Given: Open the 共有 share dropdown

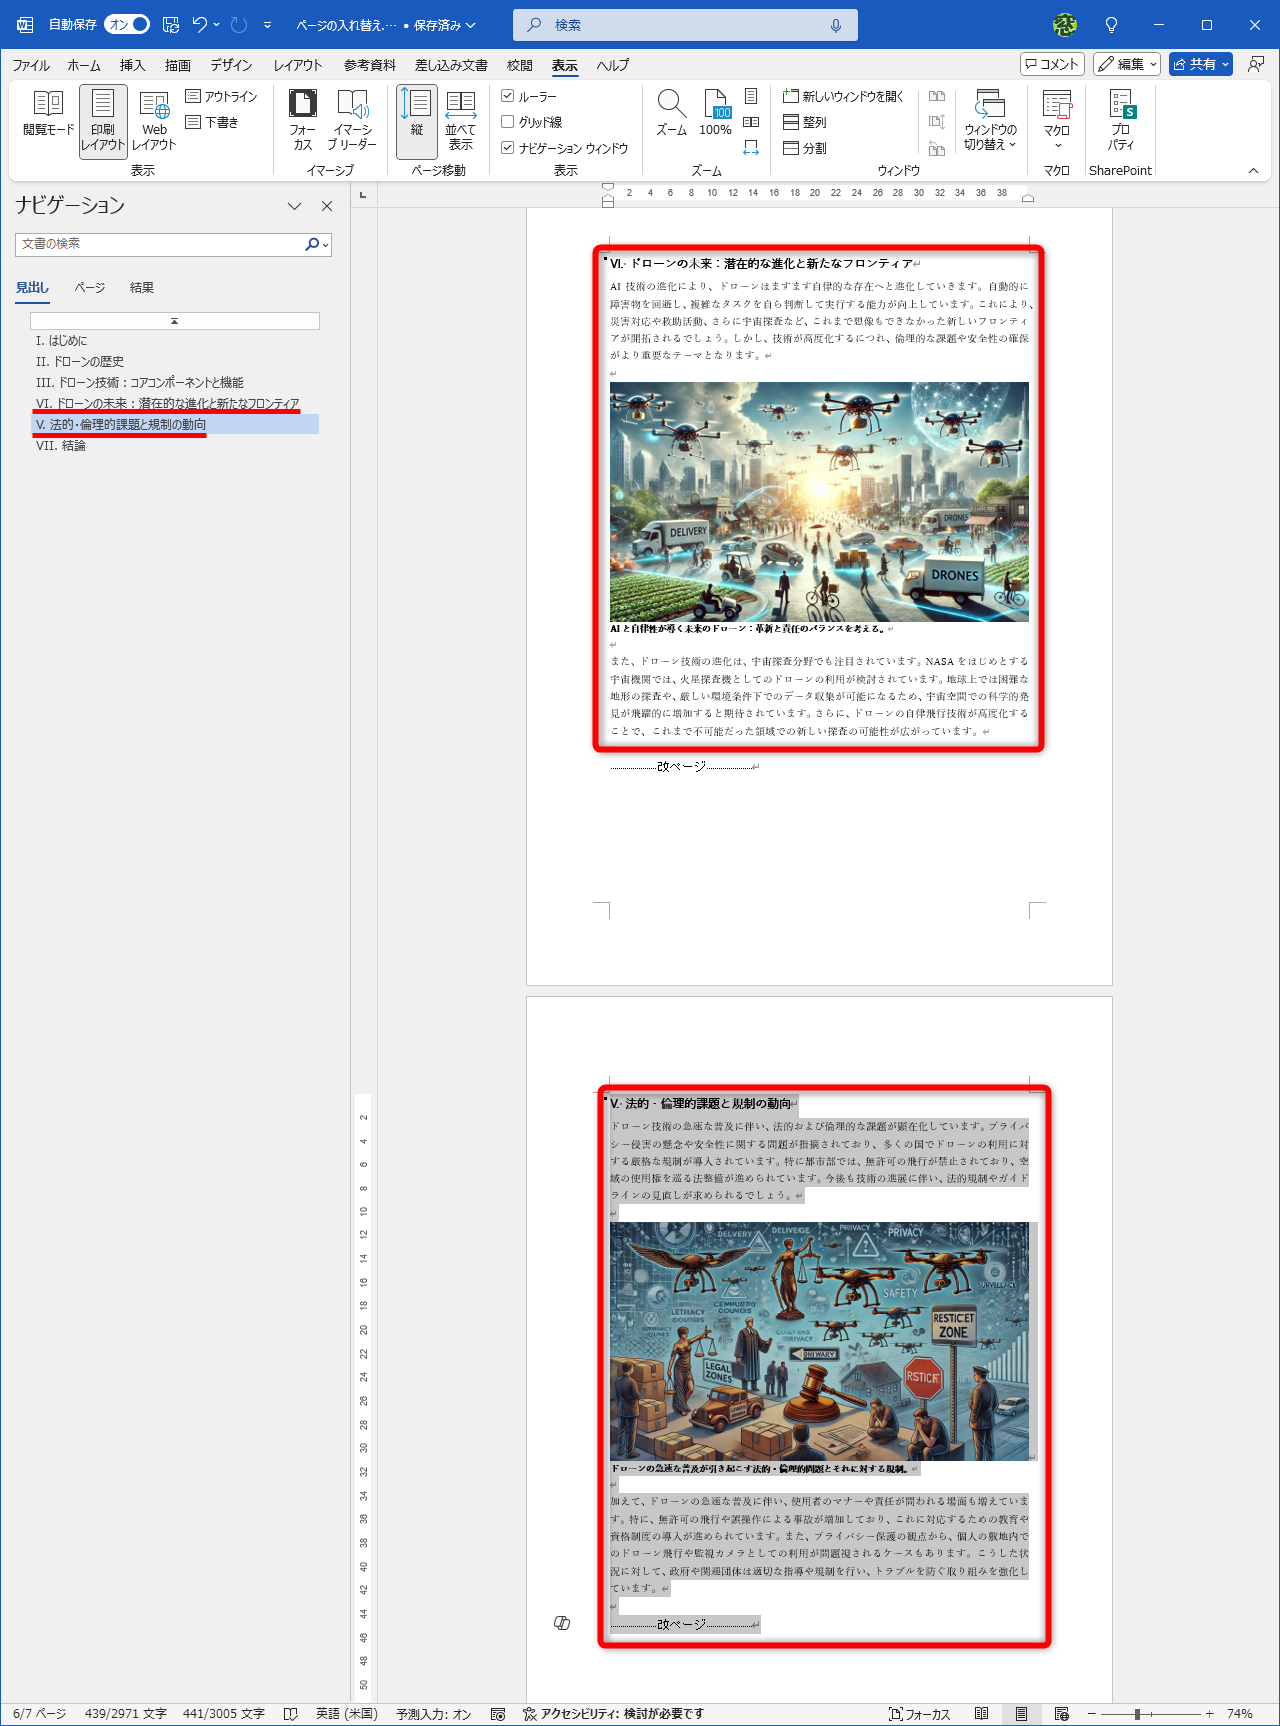Looking at the screenshot, I should (x=1201, y=64).
